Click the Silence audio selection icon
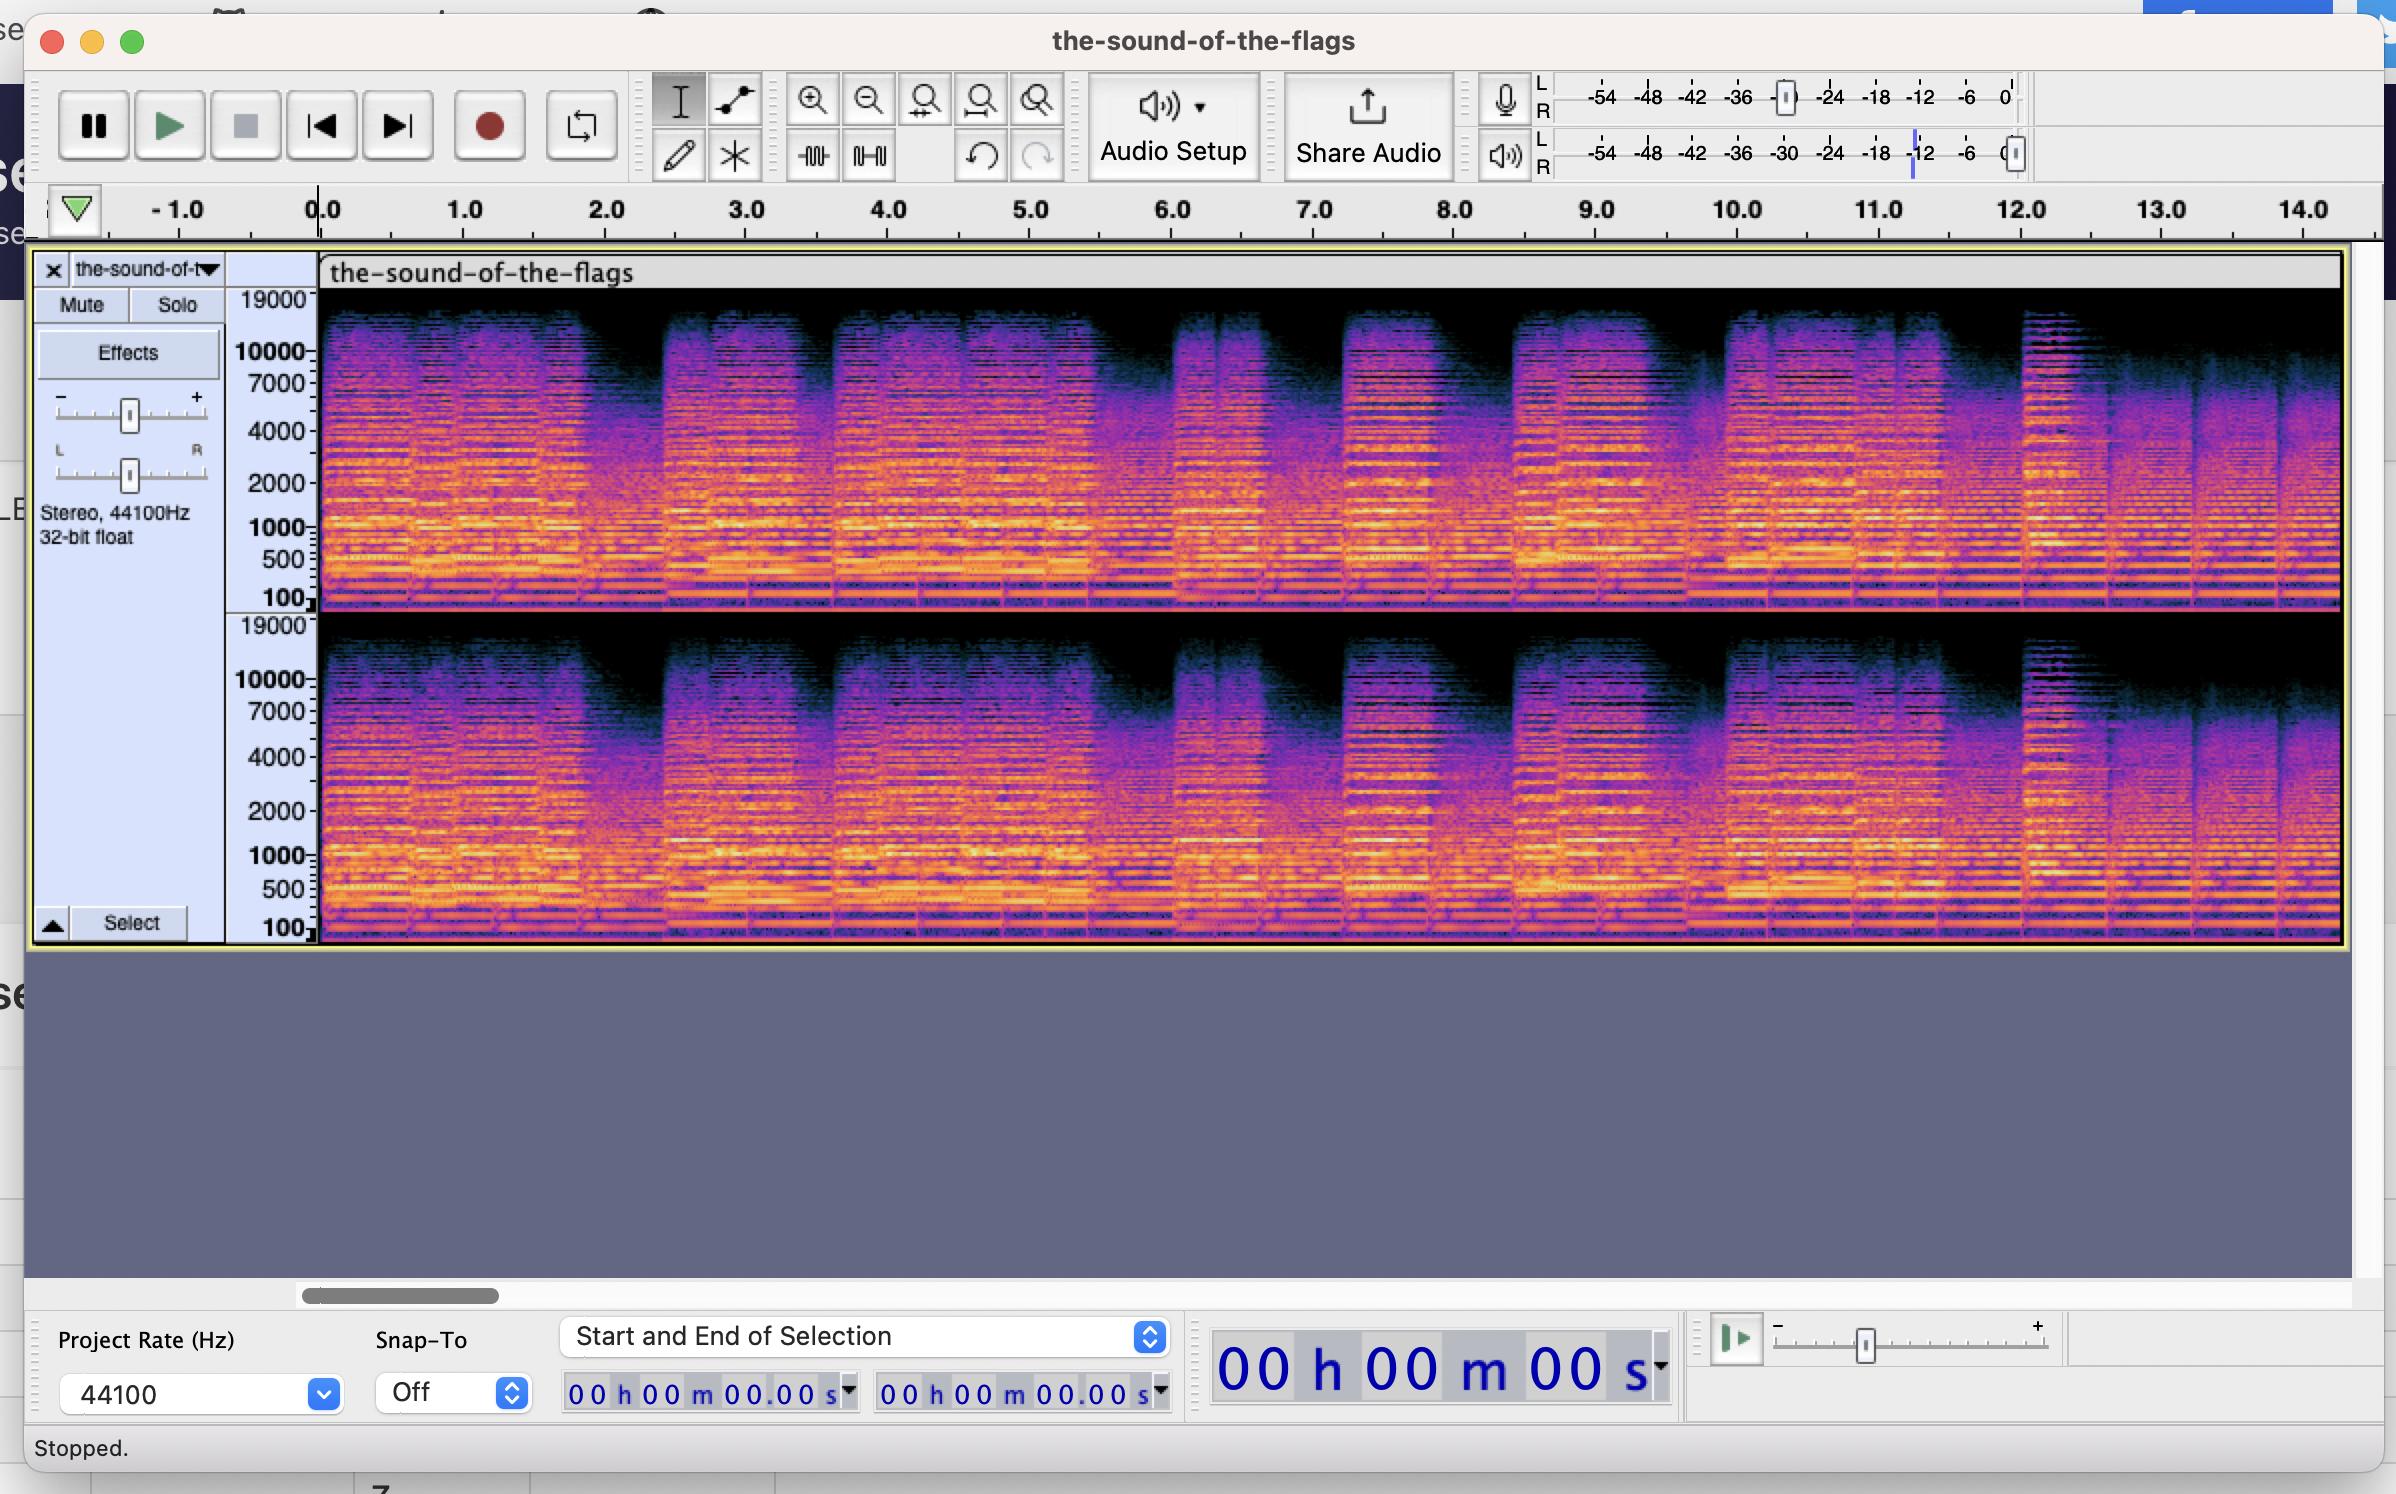Image resolution: width=2396 pixels, height=1494 pixels. pyautogui.click(x=869, y=156)
